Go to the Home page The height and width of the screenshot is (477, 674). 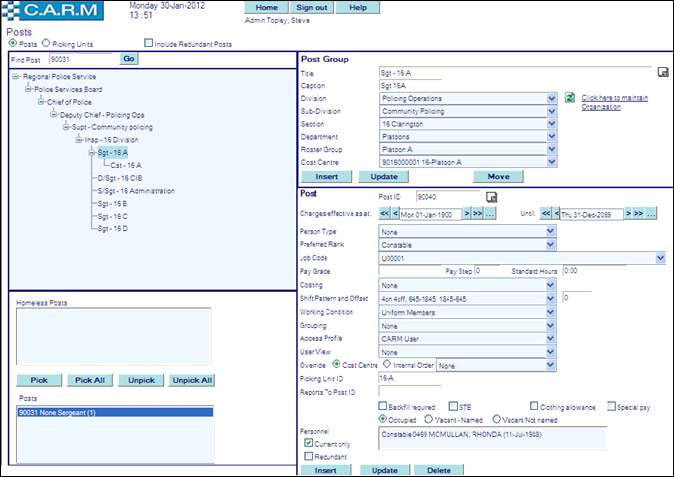[x=266, y=7]
